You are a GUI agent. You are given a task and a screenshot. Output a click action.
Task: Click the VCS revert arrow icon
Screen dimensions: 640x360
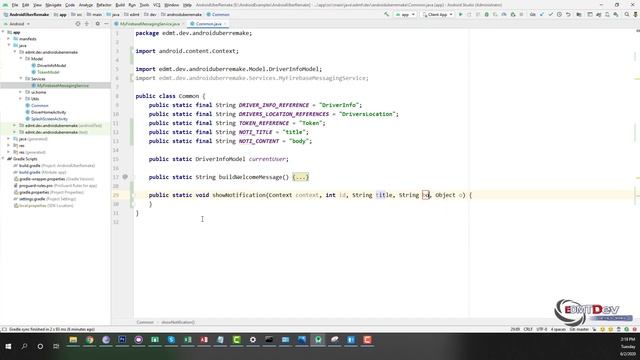pos(568,14)
